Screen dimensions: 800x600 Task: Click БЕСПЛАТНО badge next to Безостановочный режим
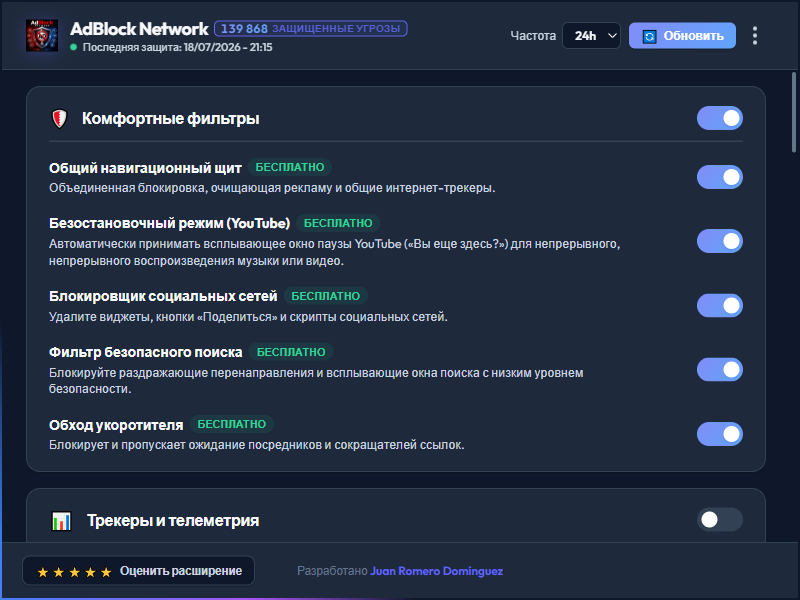338,223
